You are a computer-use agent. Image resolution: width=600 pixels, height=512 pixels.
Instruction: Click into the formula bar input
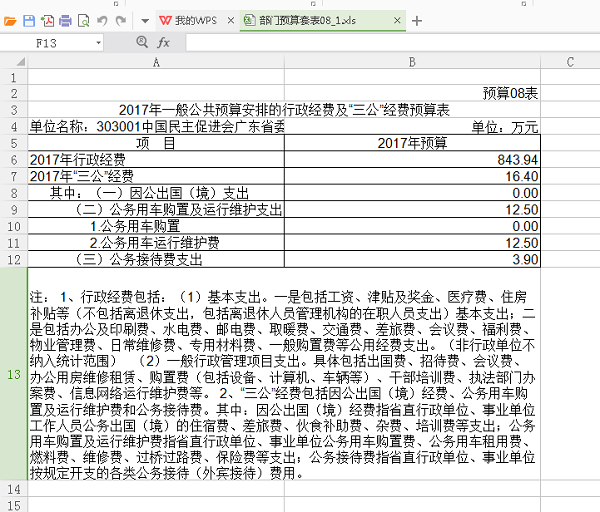pyautogui.click(x=393, y=42)
